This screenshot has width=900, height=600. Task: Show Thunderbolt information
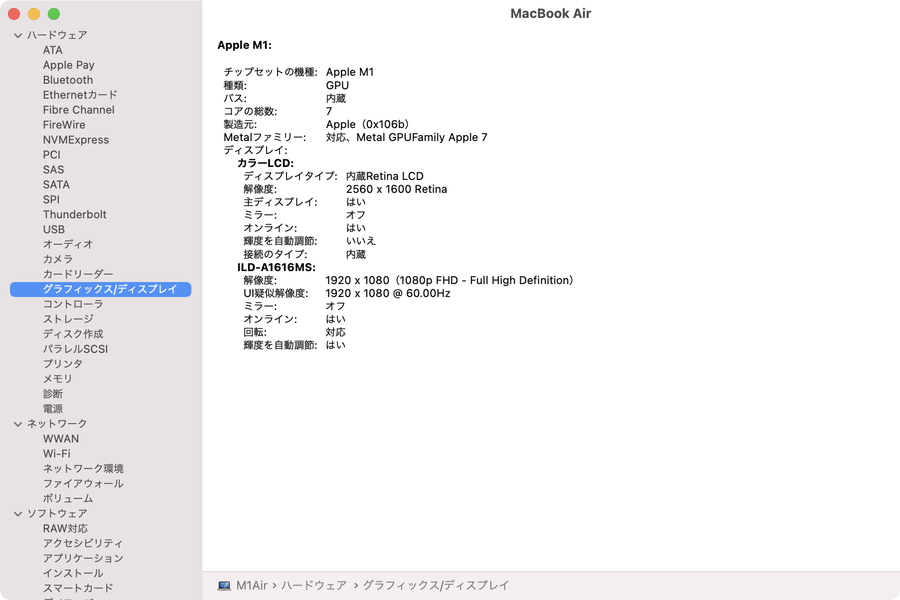point(75,215)
